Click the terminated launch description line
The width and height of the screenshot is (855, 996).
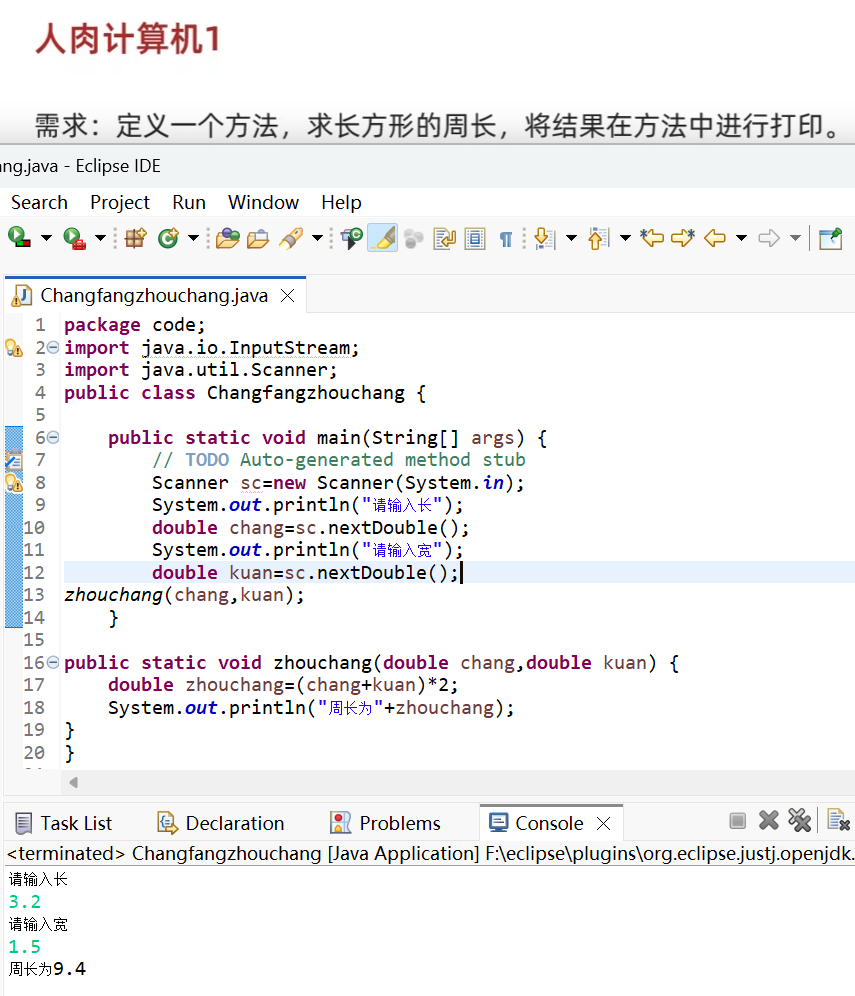430,853
